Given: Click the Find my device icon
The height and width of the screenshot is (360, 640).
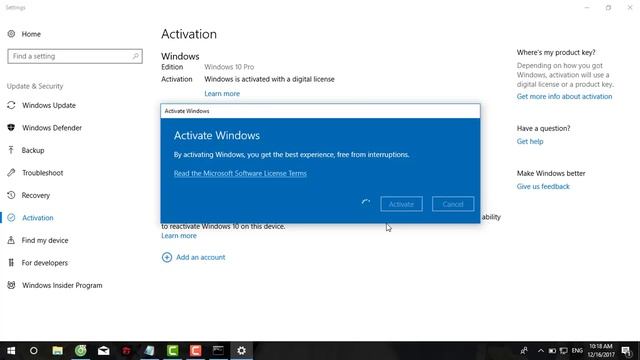Looking at the screenshot, I should pyautogui.click(x=11, y=240).
